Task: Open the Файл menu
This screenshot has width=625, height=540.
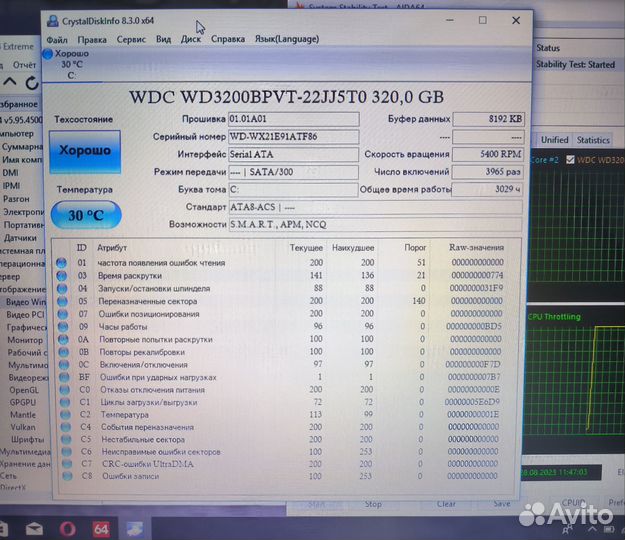Action: [57, 40]
